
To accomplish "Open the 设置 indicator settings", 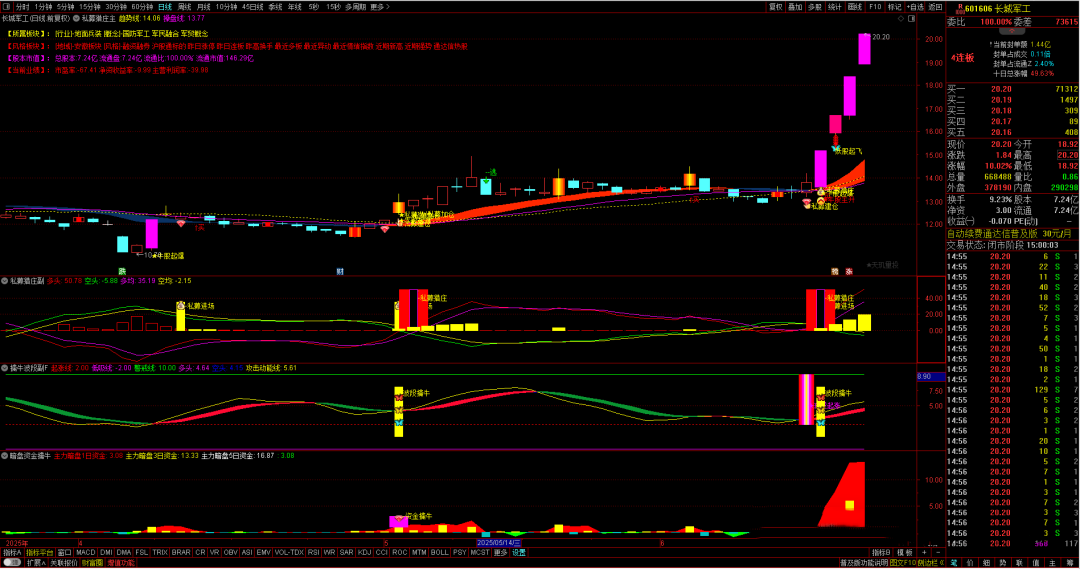I will tap(519, 552).
